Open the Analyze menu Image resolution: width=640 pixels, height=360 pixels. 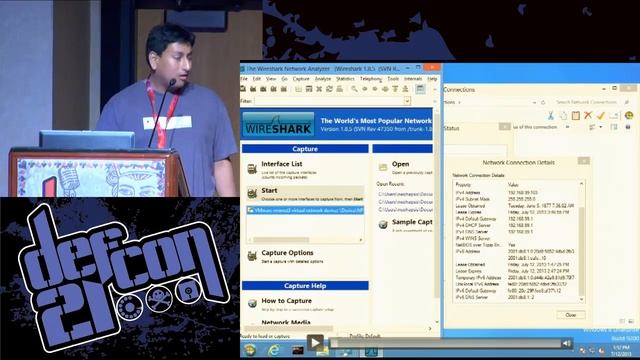click(x=322, y=78)
